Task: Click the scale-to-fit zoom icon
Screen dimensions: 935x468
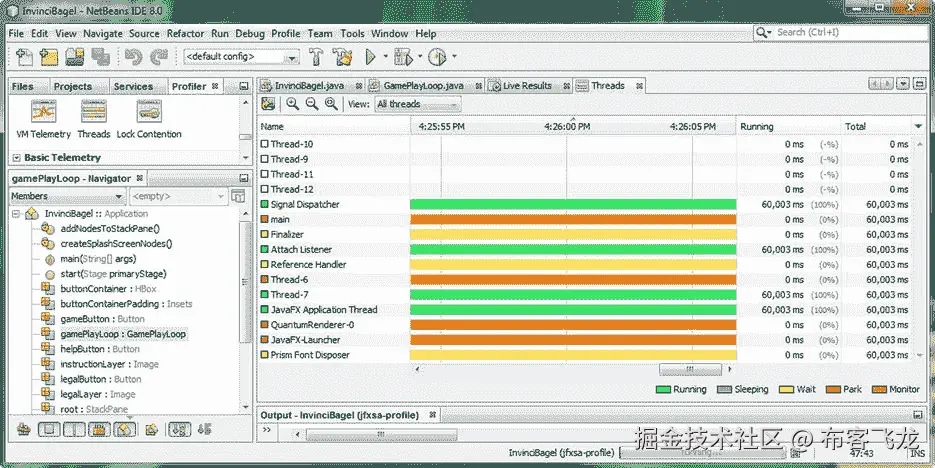Action: [332, 104]
